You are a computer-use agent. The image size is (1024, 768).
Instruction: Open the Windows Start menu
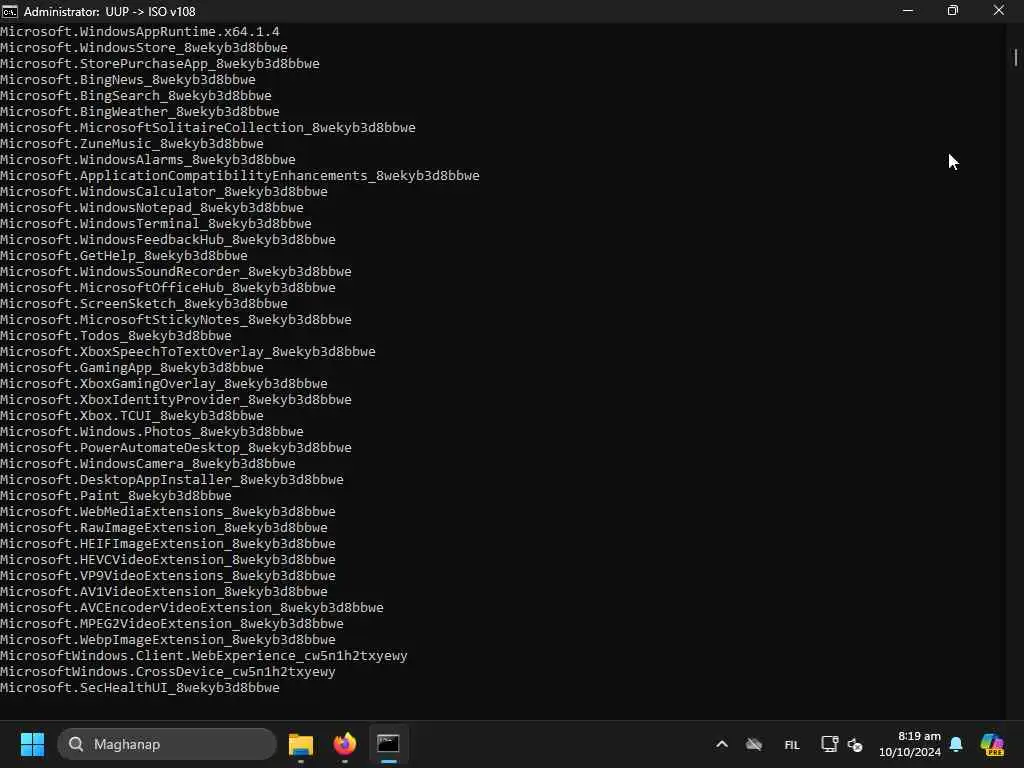point(32,744)
